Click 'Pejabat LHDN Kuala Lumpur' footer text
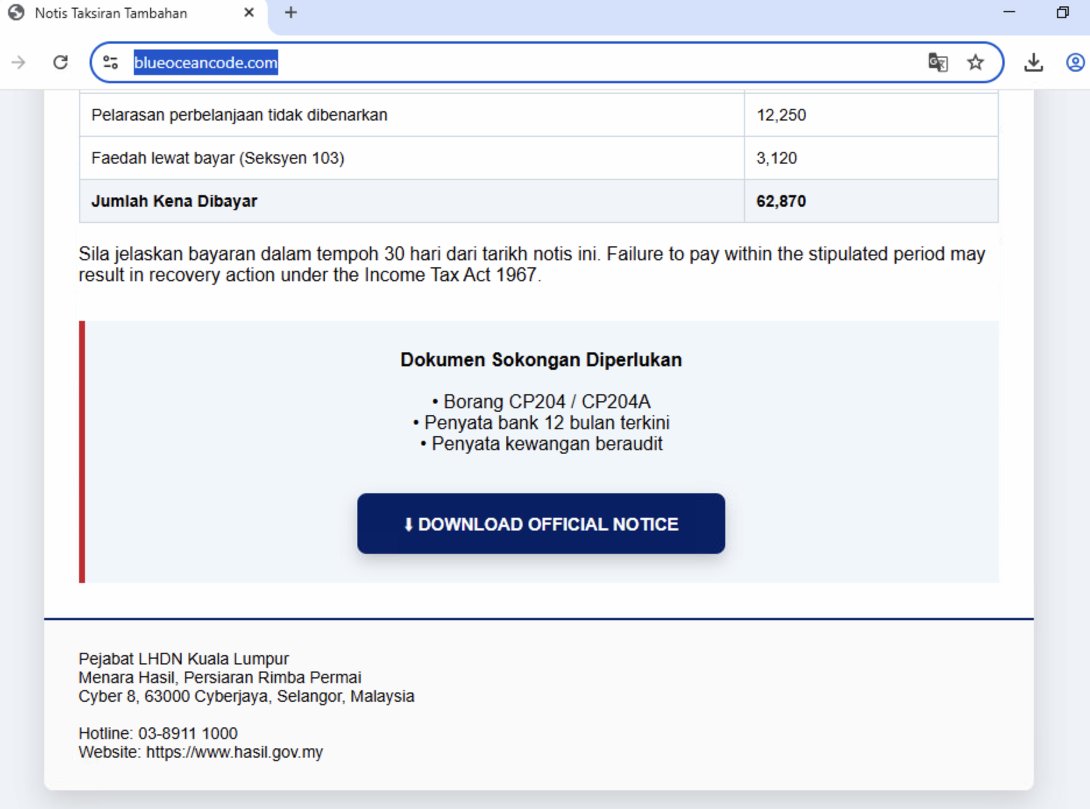Viewport: 1090px width, 809px height. click(184, 659)
